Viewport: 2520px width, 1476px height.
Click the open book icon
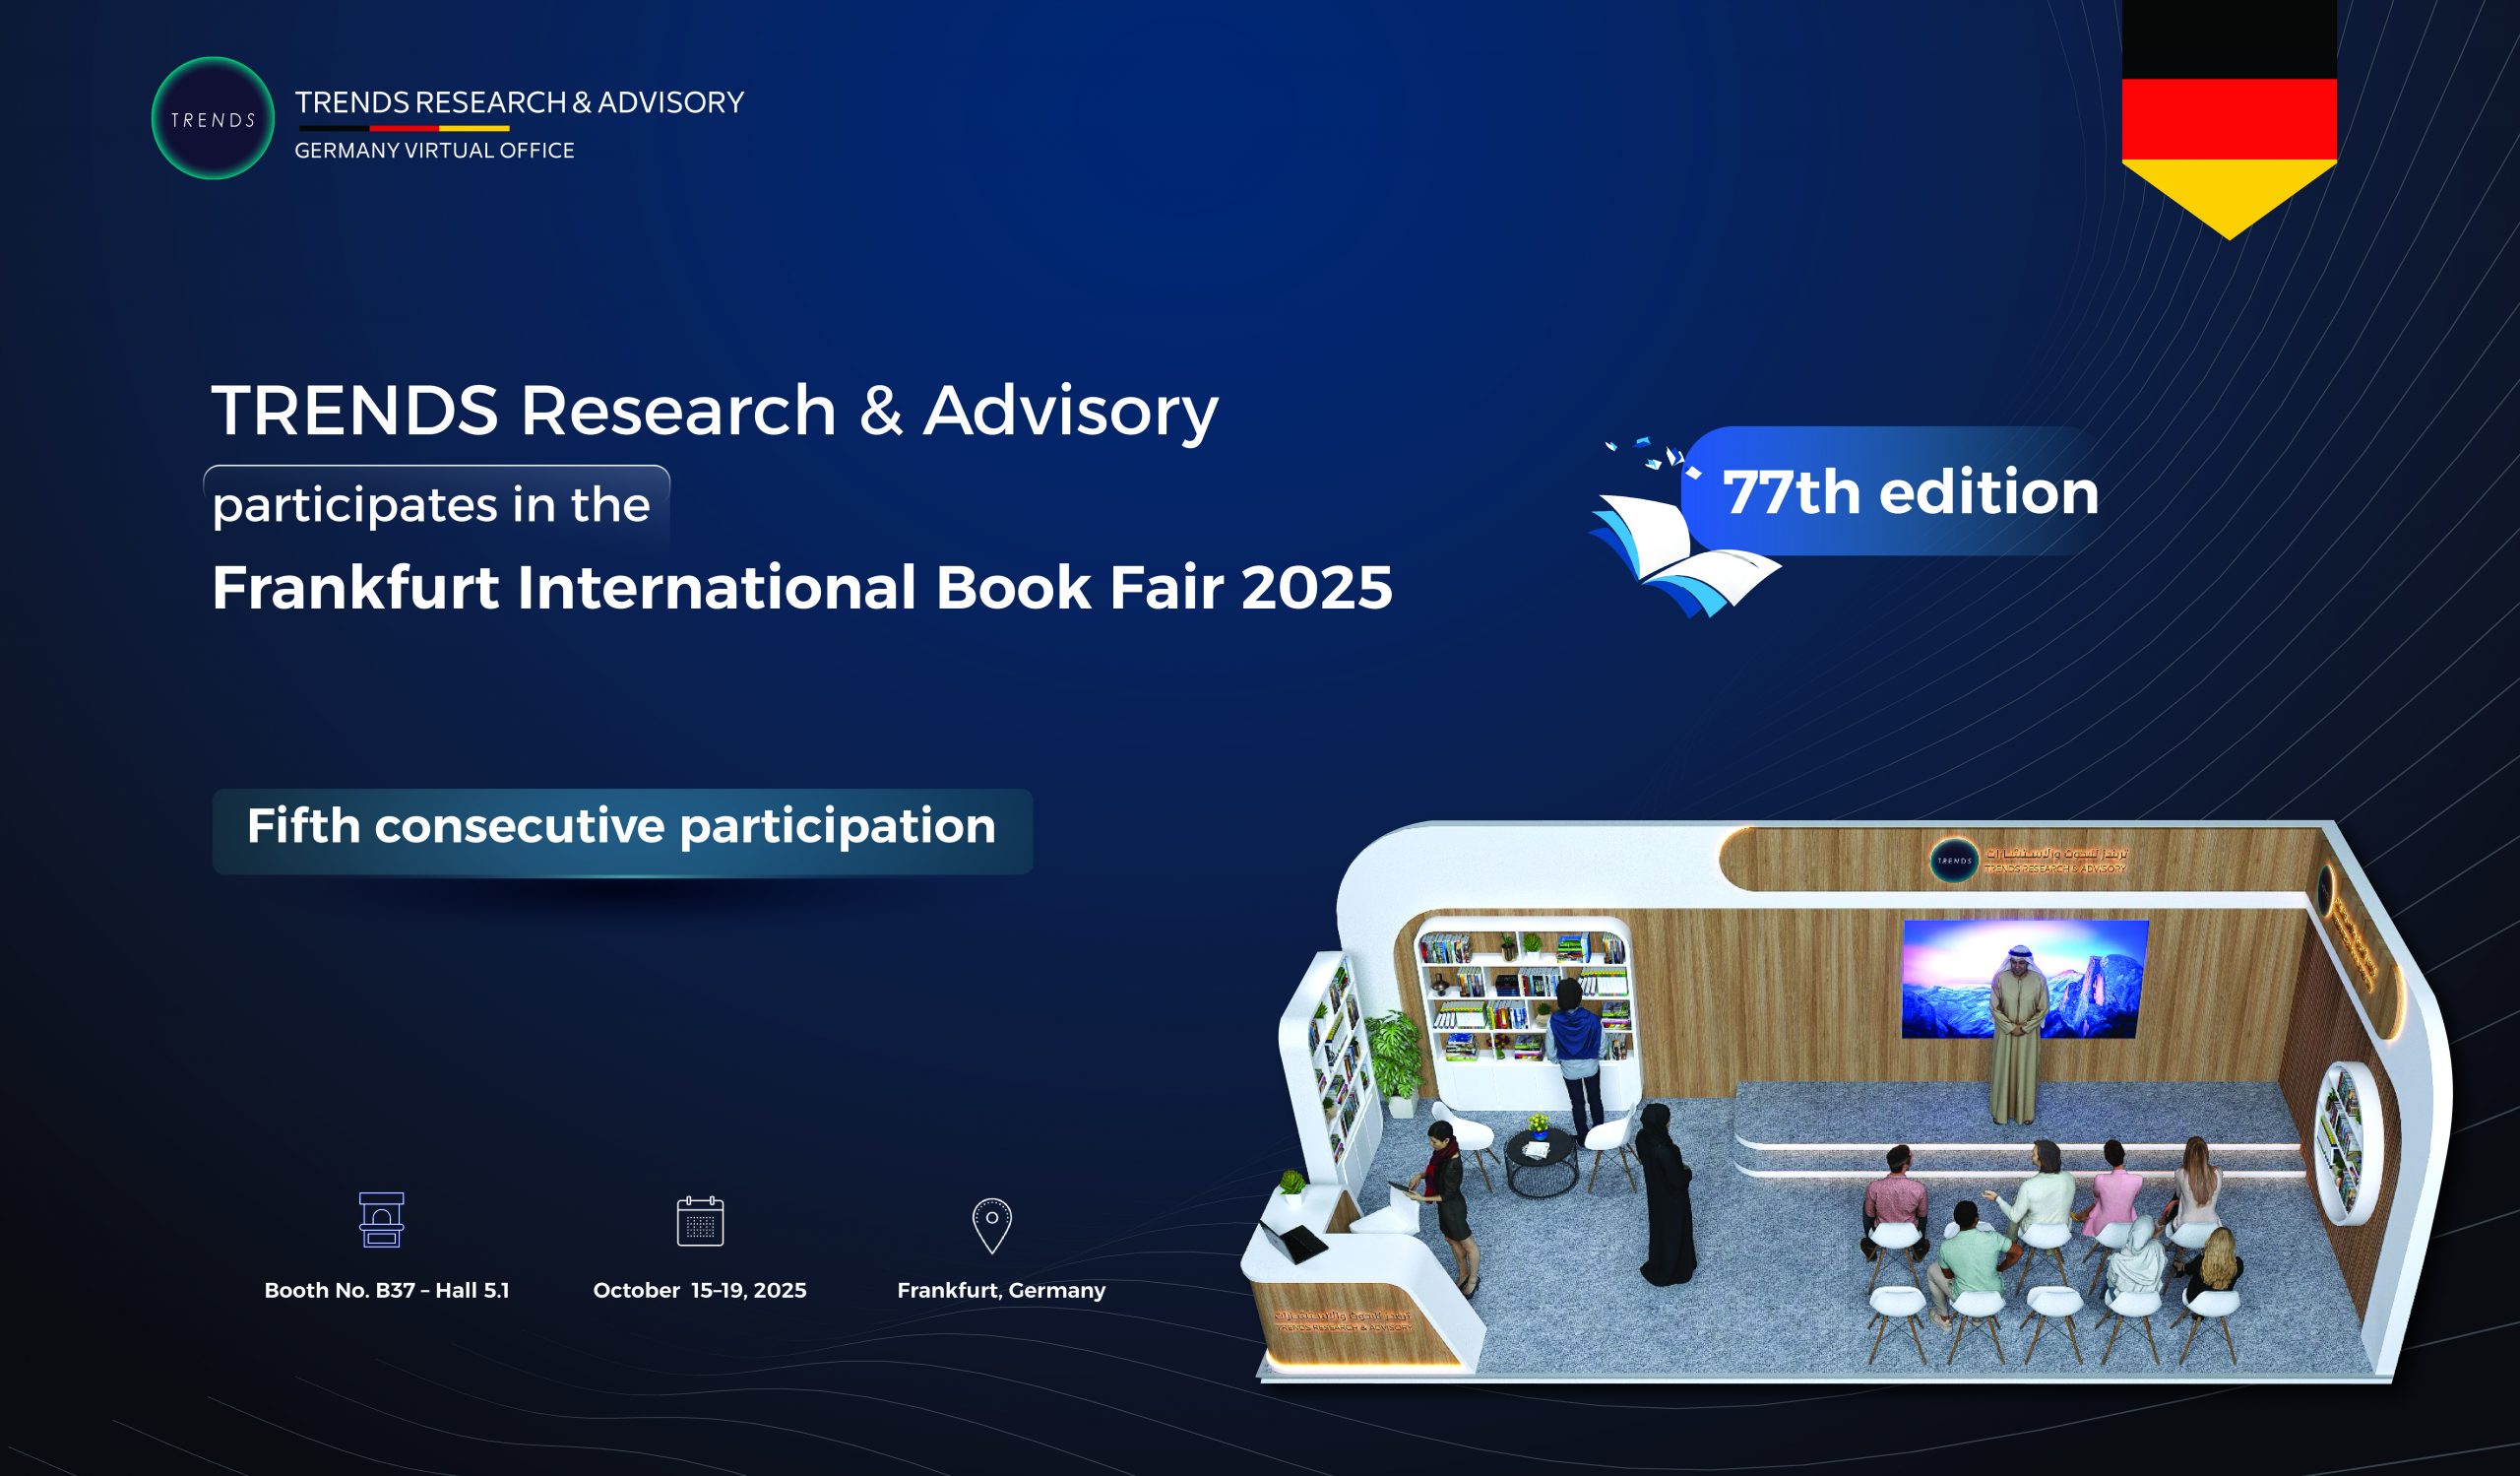point(1680,557)
